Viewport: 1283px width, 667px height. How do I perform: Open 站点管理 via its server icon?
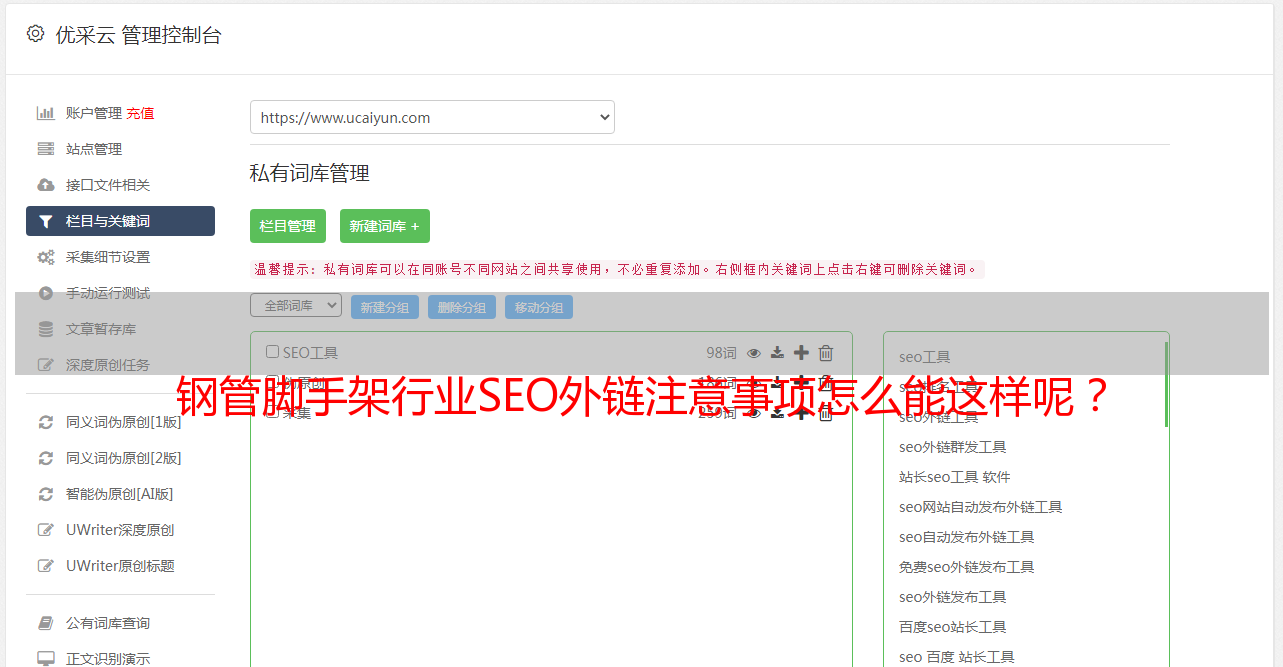click(x=46, y=149)
